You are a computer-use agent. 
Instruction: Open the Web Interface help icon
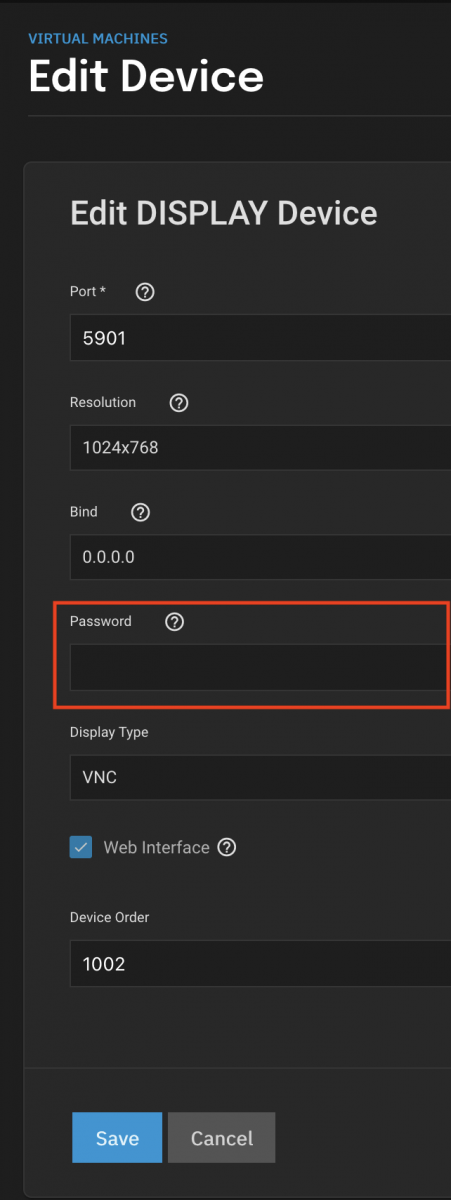[x=227, y=847]
